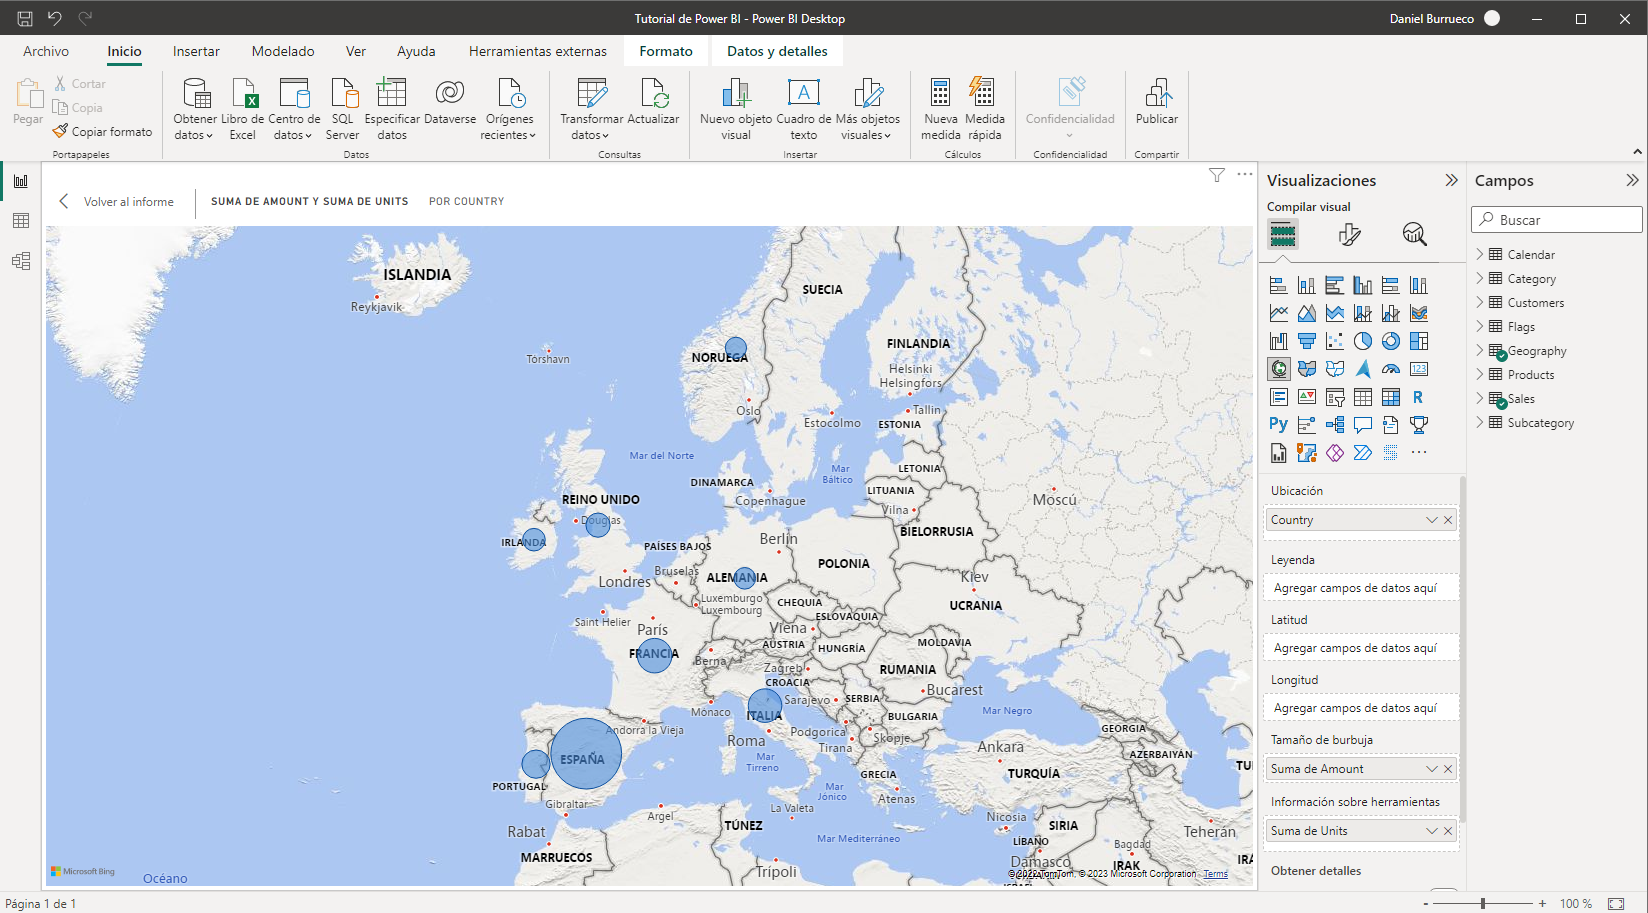Switch to the data table view icon
This screenshot has height=913, width=1648.
pos(21,221)
